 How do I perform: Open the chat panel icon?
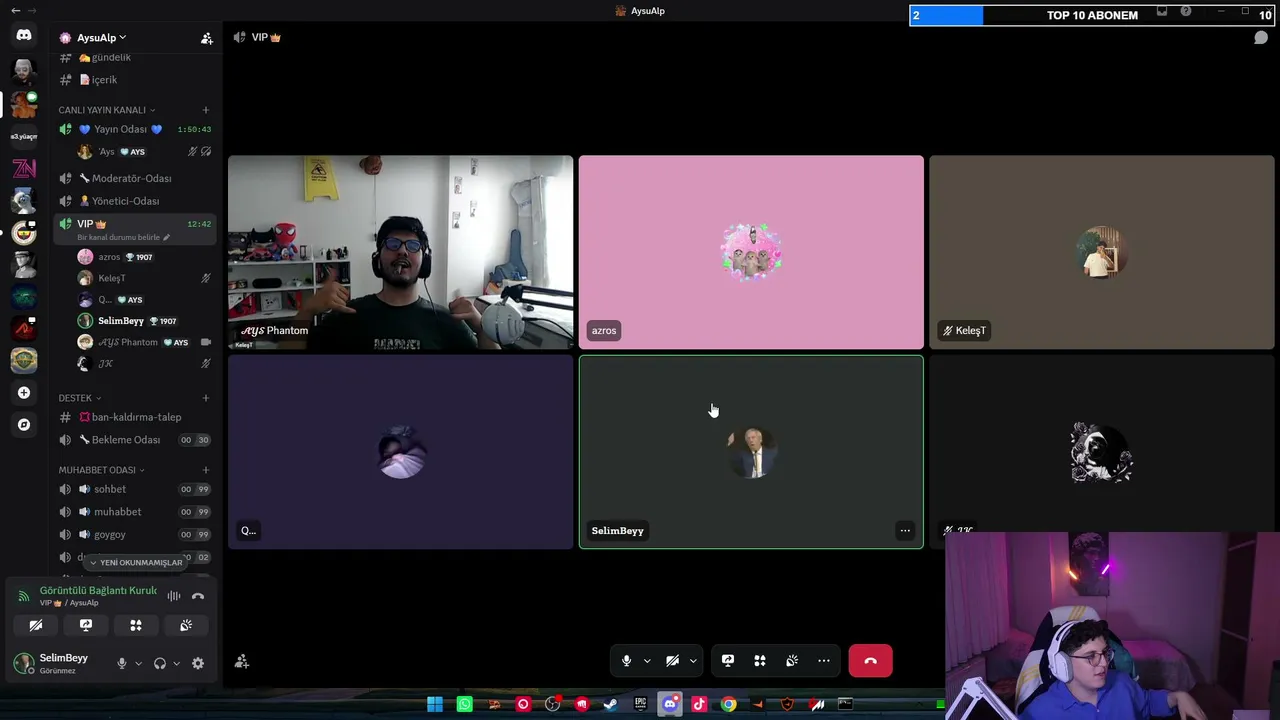(1261, 38)
